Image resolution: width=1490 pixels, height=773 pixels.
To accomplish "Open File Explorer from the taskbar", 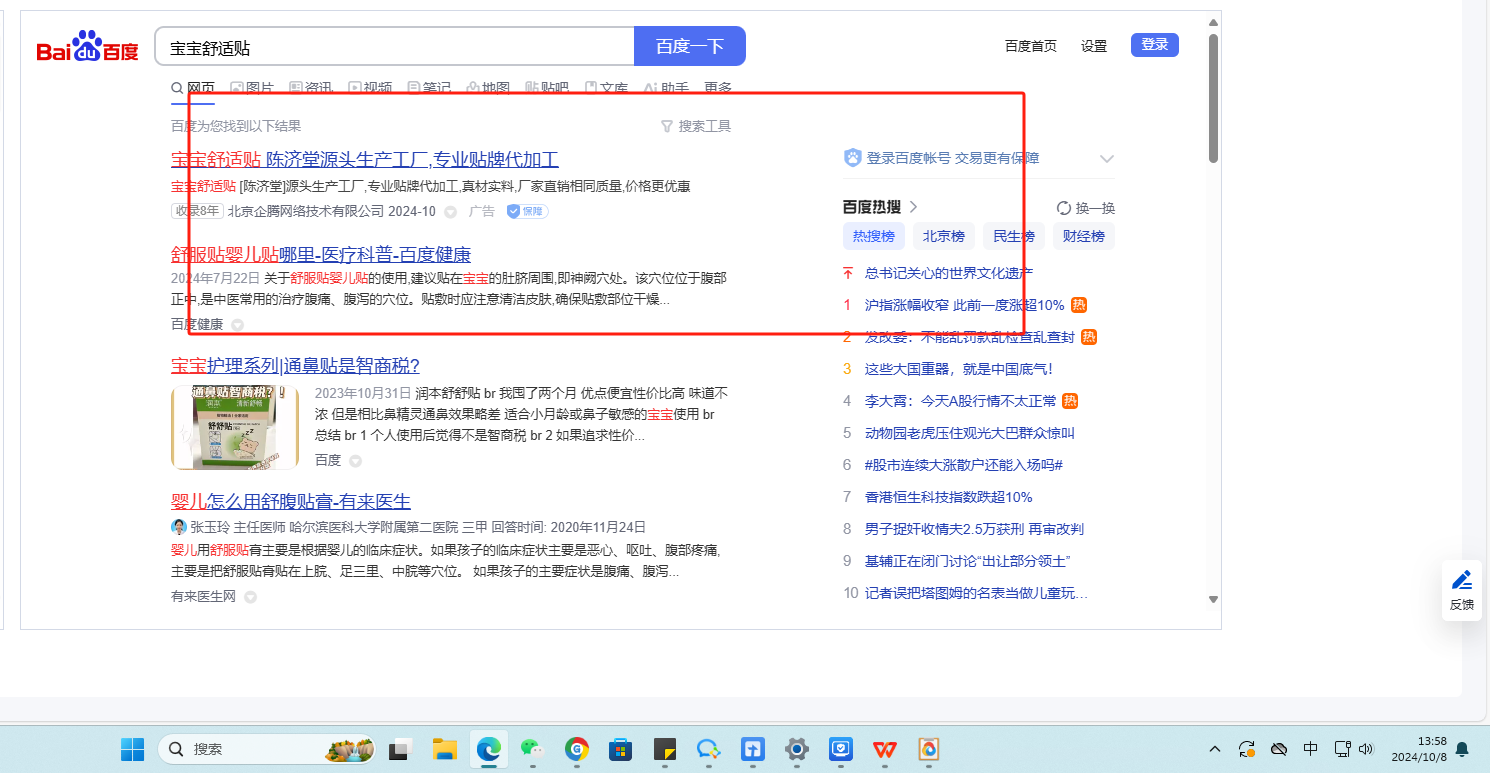I will 444,749.
